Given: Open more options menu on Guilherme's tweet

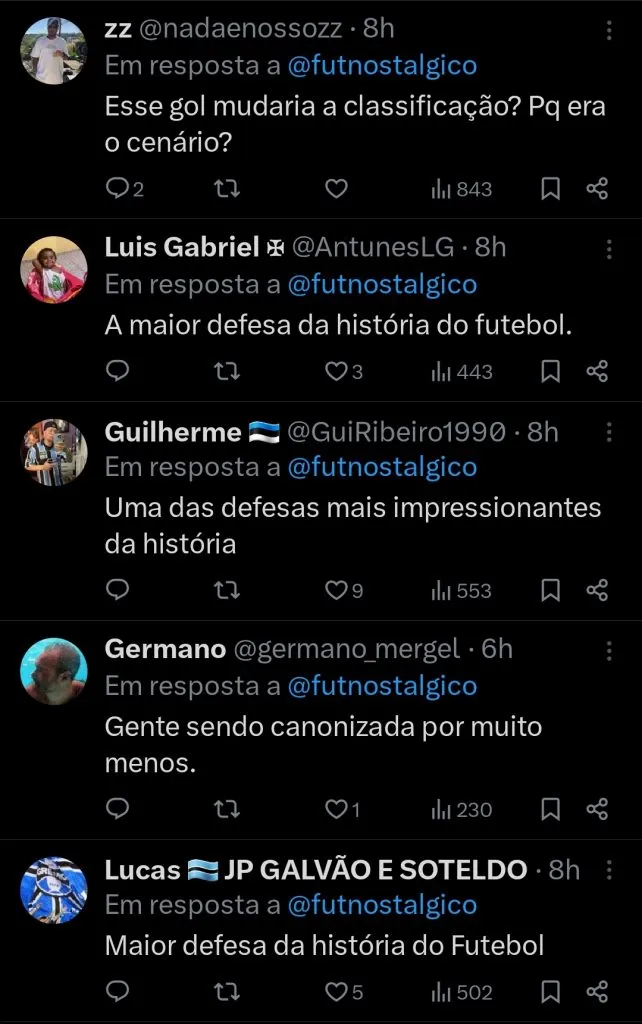Looking at the screenshot, I should pyautogui.click(x=610, y=433).
